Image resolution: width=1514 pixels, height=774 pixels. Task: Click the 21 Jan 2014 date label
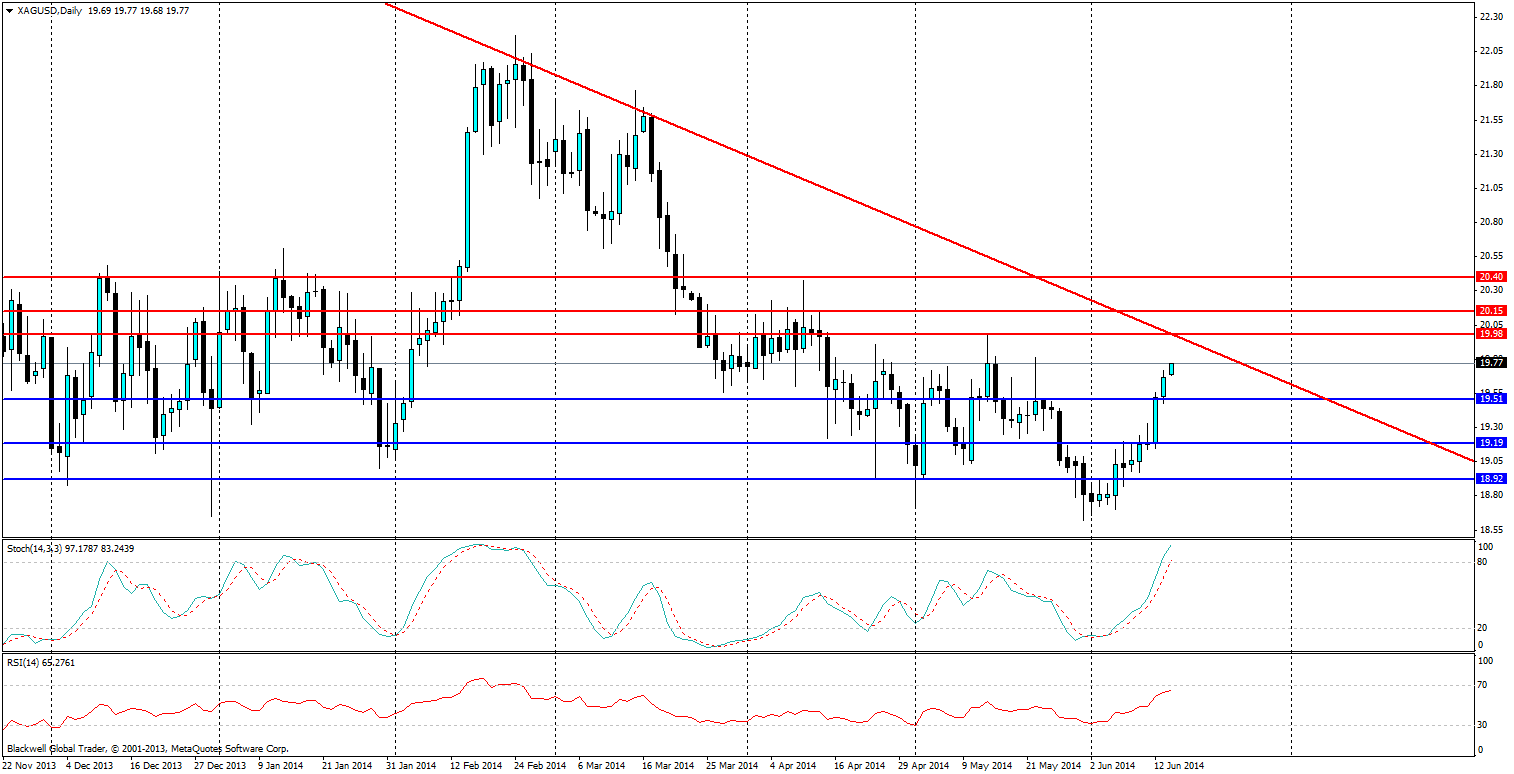point(347,766)
